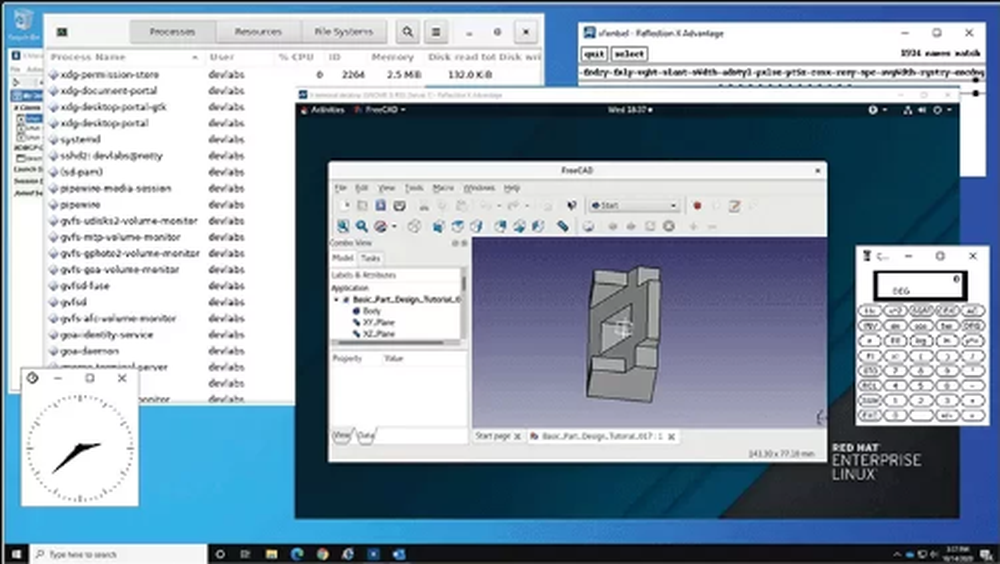1000x564 pixels.
Task: Click the What's This help icon in FreeCAD
Action: 571,205
